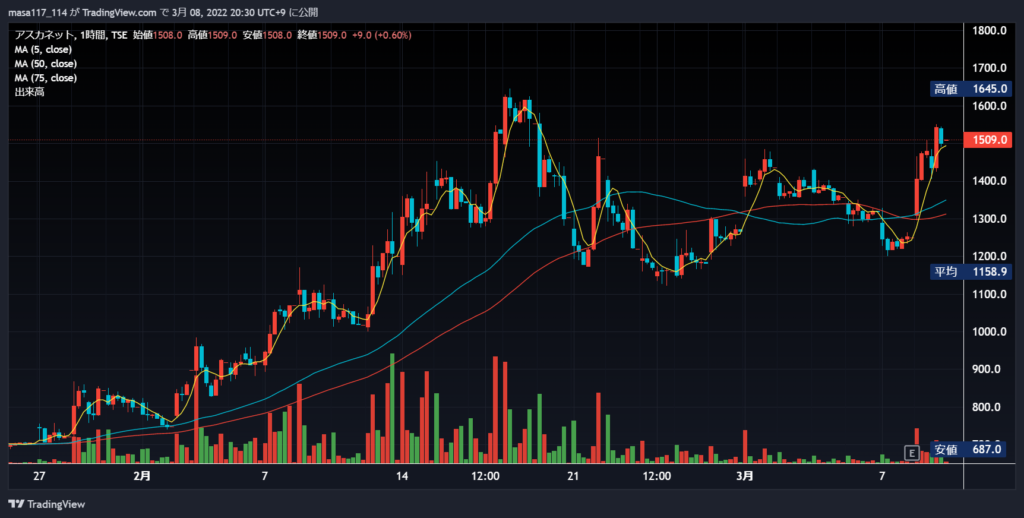Click the MA (50, close) indicator label
Screen dimensions: 1024x518
click(46, 64)
